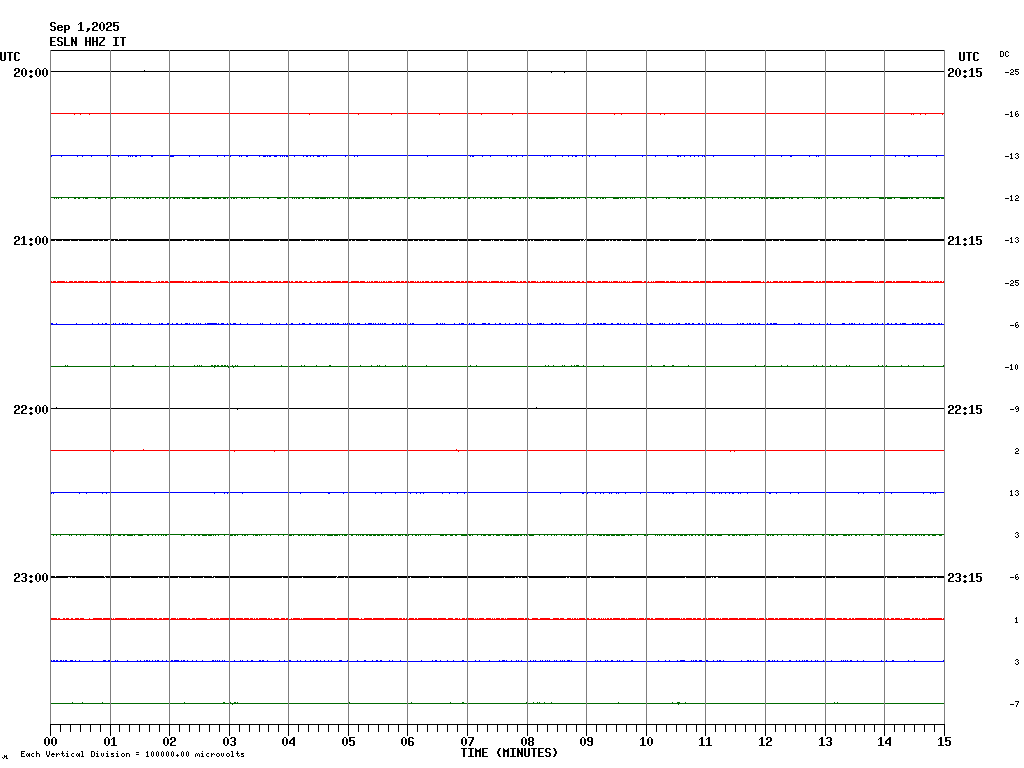The height and width of the screenshot is (768, 1024).
Task: Select the "13" DC offset value
Action: (1014, 493)
